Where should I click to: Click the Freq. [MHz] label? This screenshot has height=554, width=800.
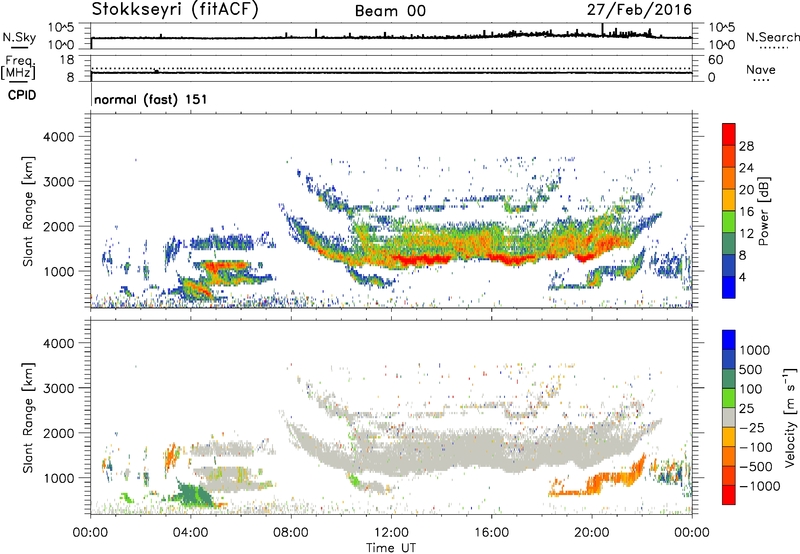tap(19, 68)
